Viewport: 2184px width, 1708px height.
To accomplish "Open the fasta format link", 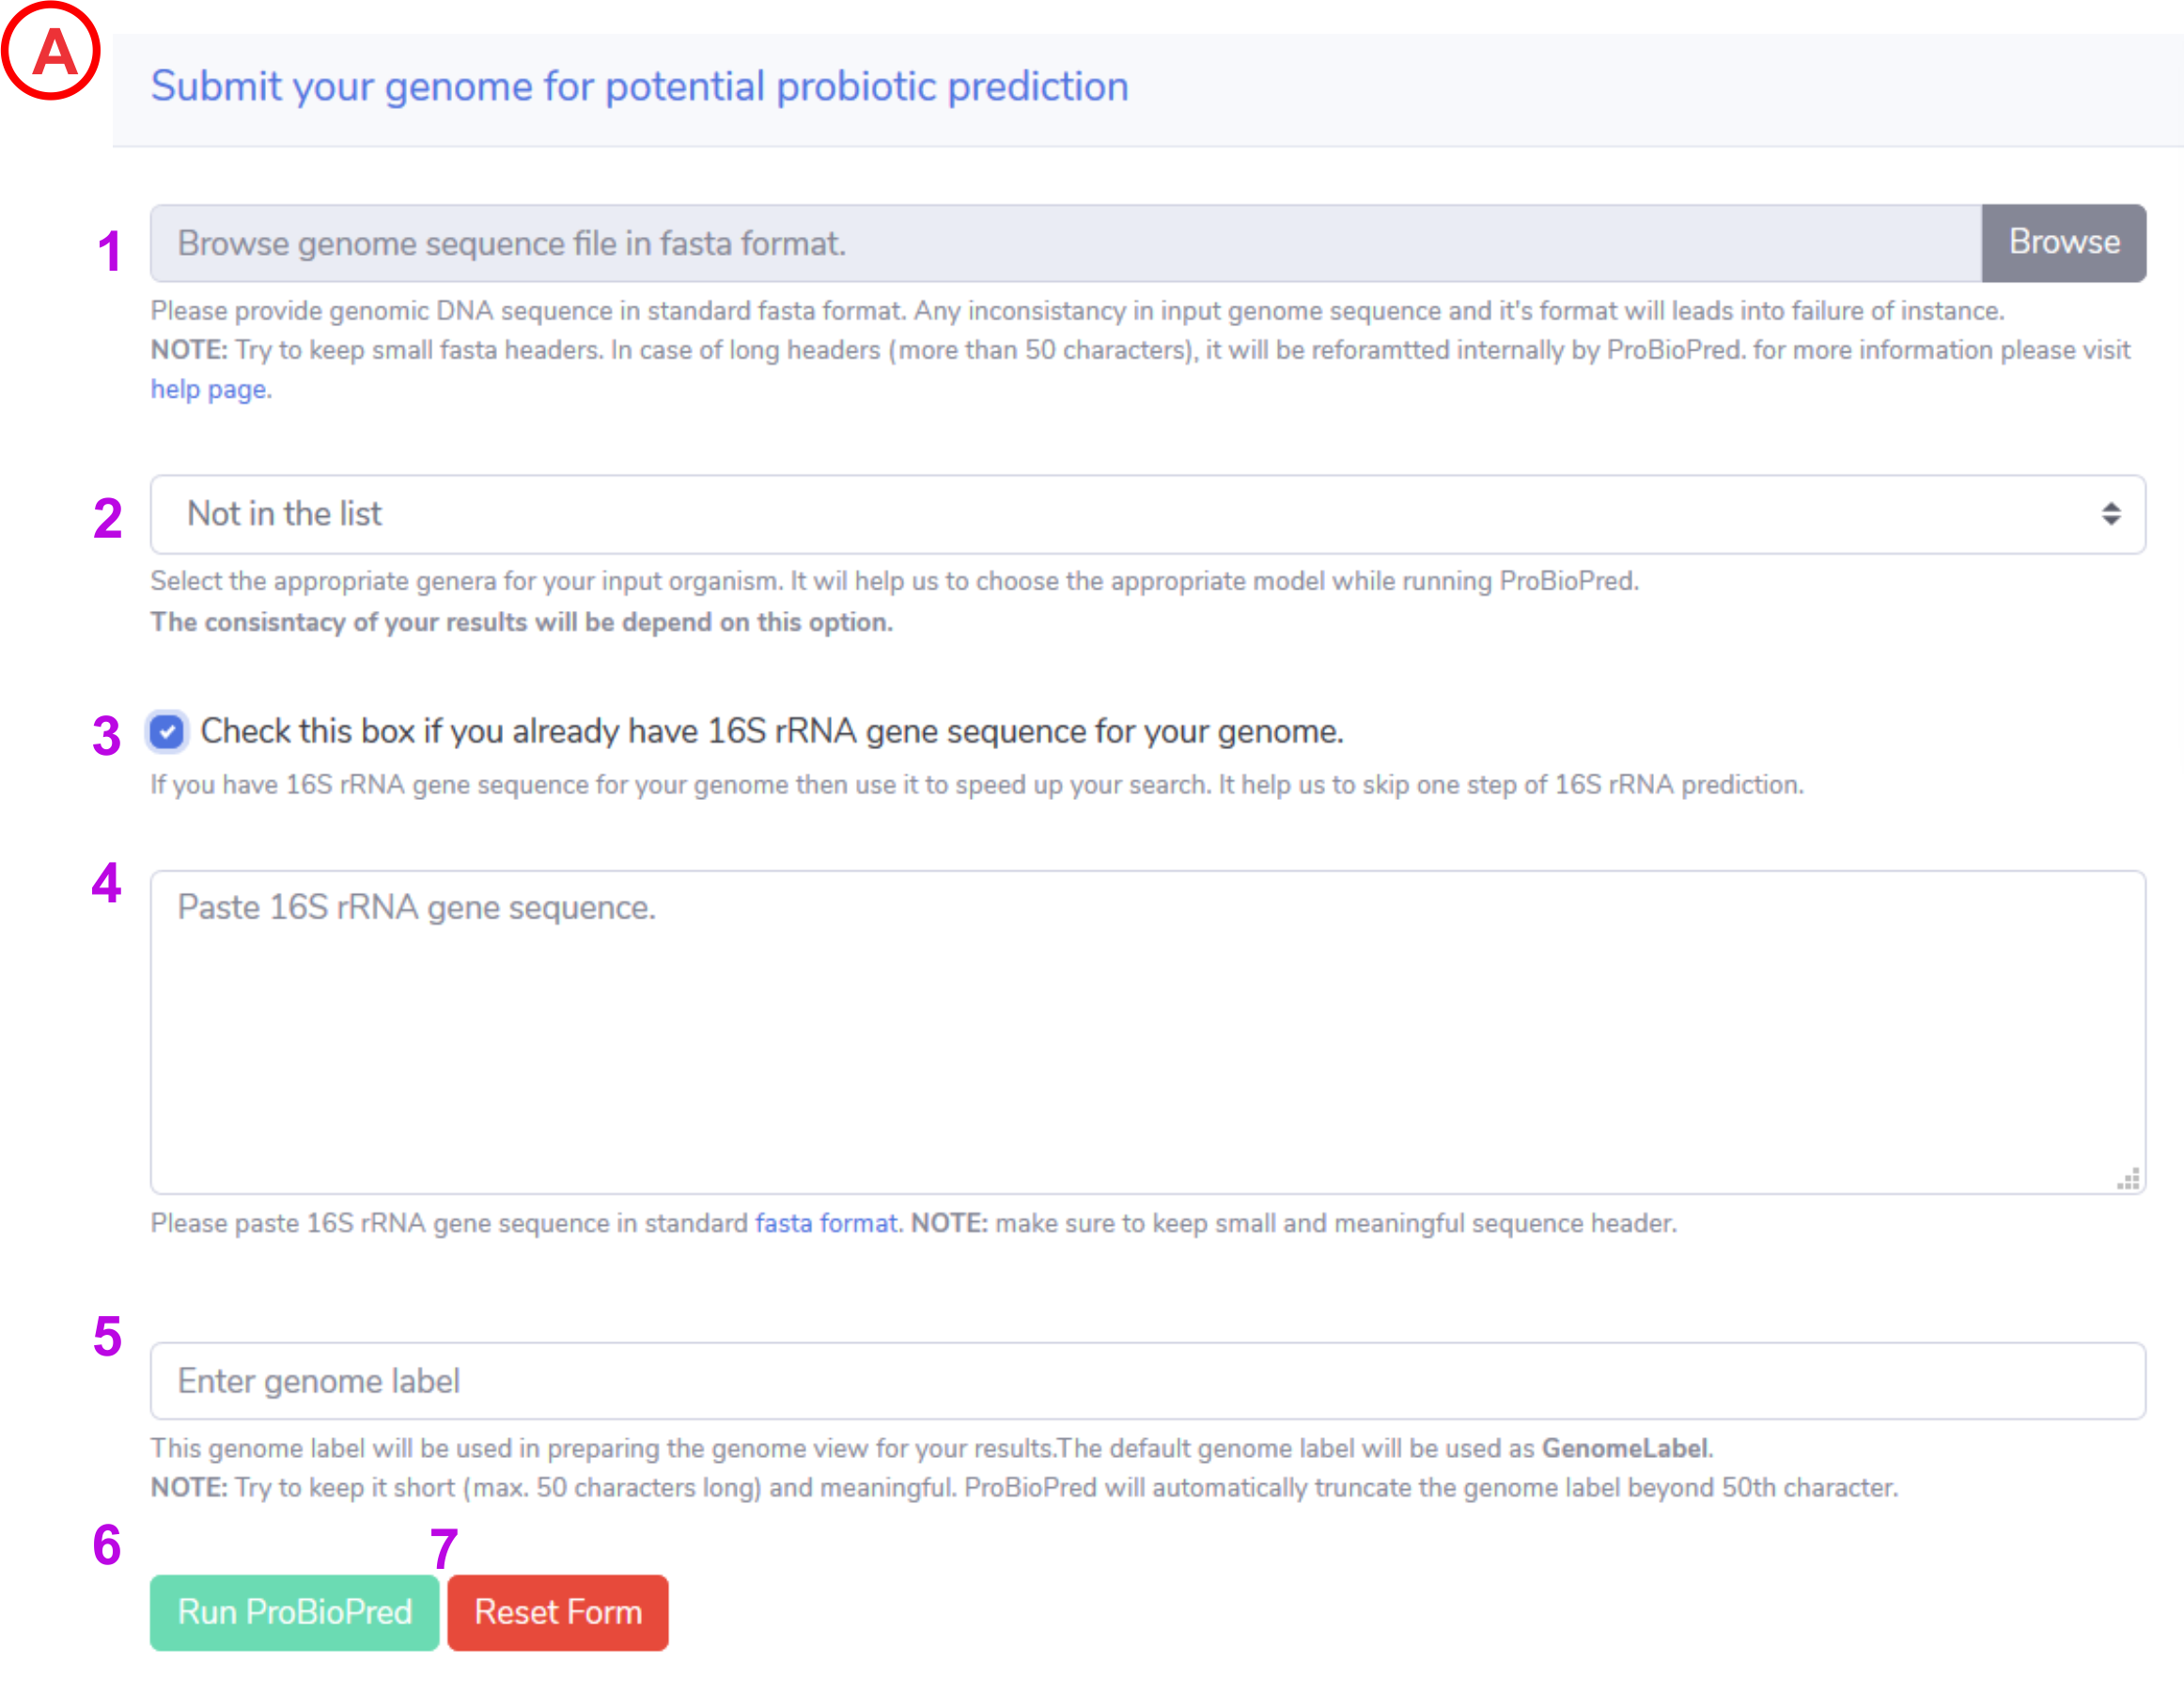I will 826,1223.
